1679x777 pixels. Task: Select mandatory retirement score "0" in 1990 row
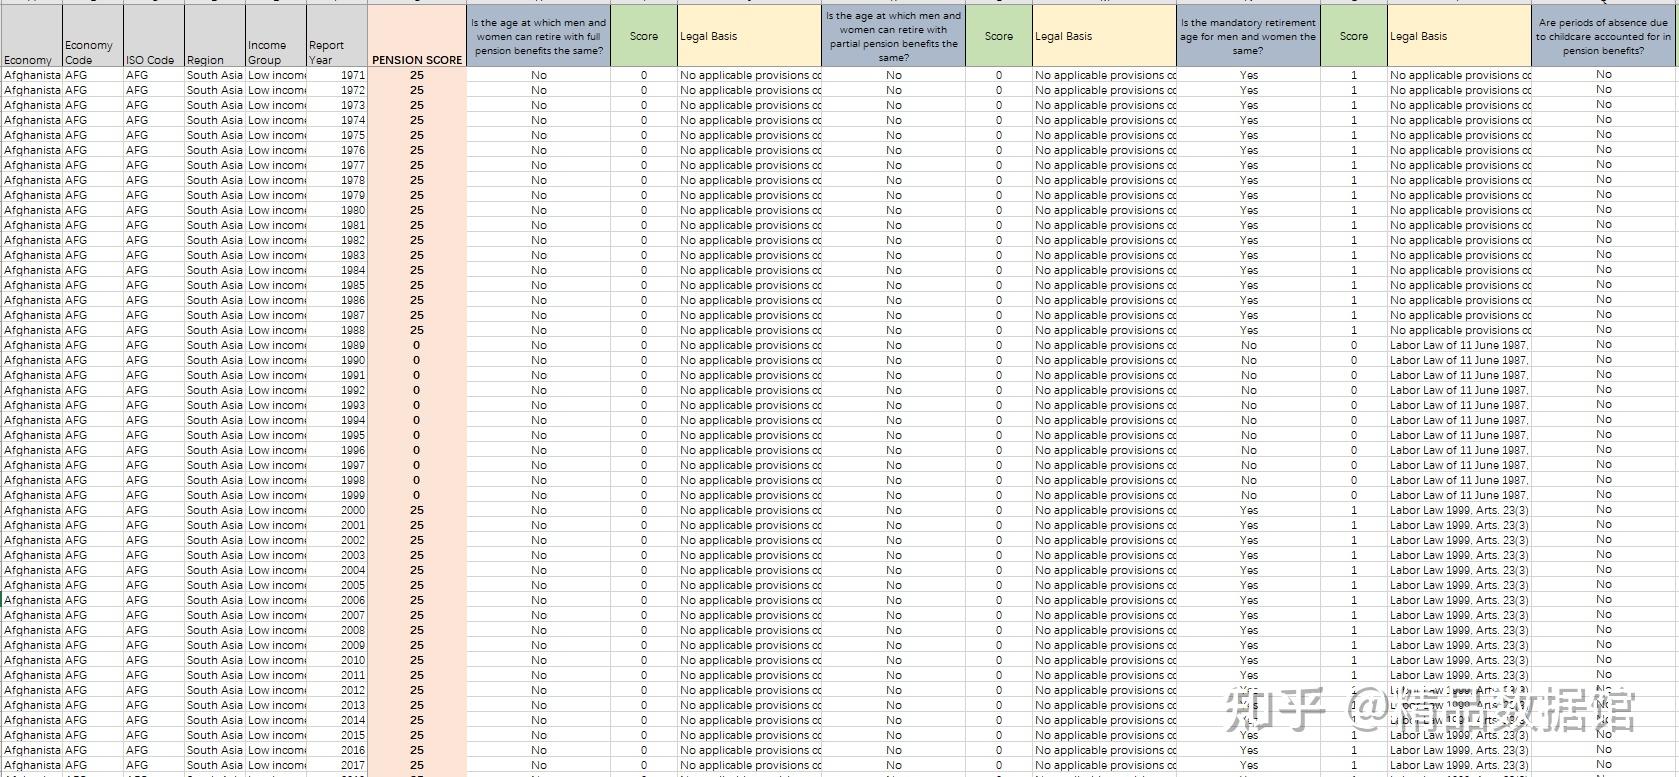(x=1354, y=360)
